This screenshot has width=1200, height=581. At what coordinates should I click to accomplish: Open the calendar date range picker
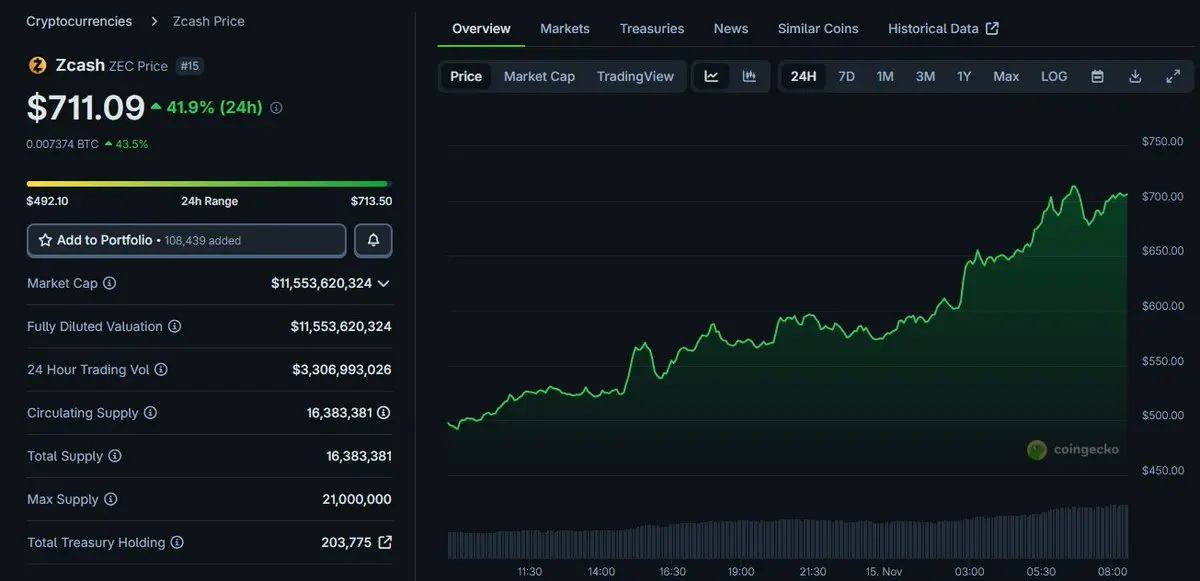1097,76
